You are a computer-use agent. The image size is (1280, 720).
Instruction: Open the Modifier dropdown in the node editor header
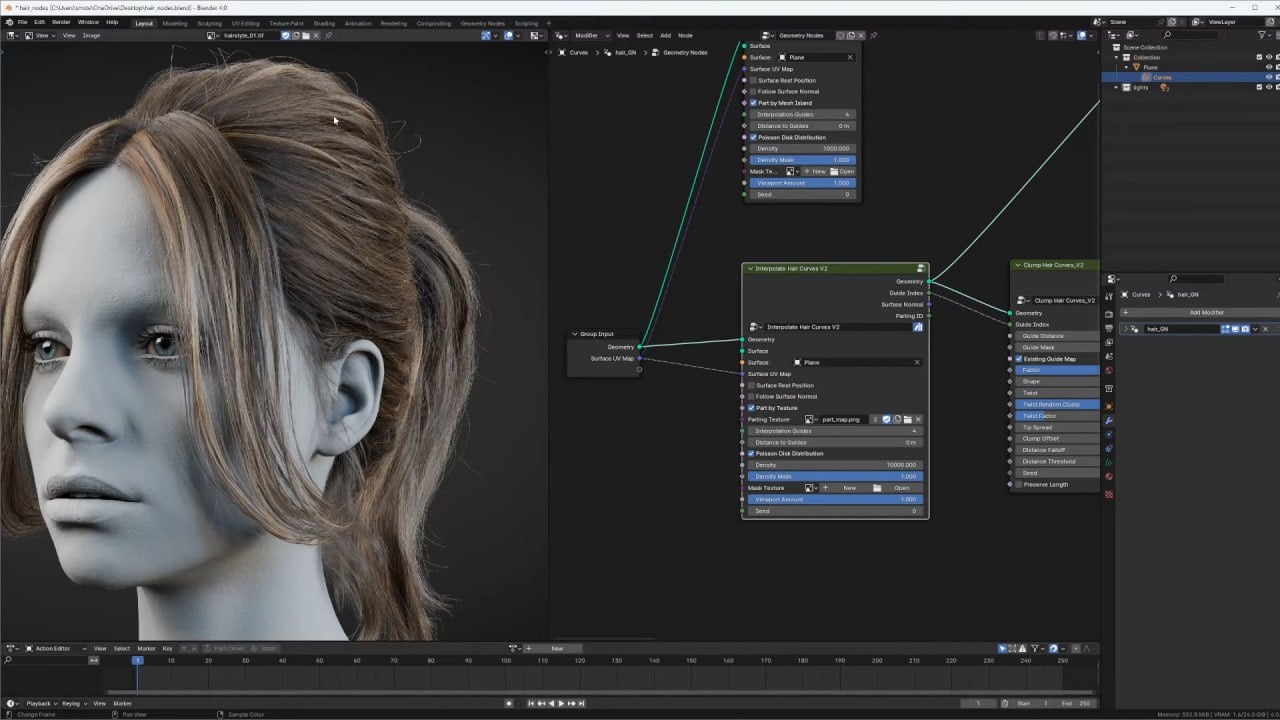(x=591, y=35)
